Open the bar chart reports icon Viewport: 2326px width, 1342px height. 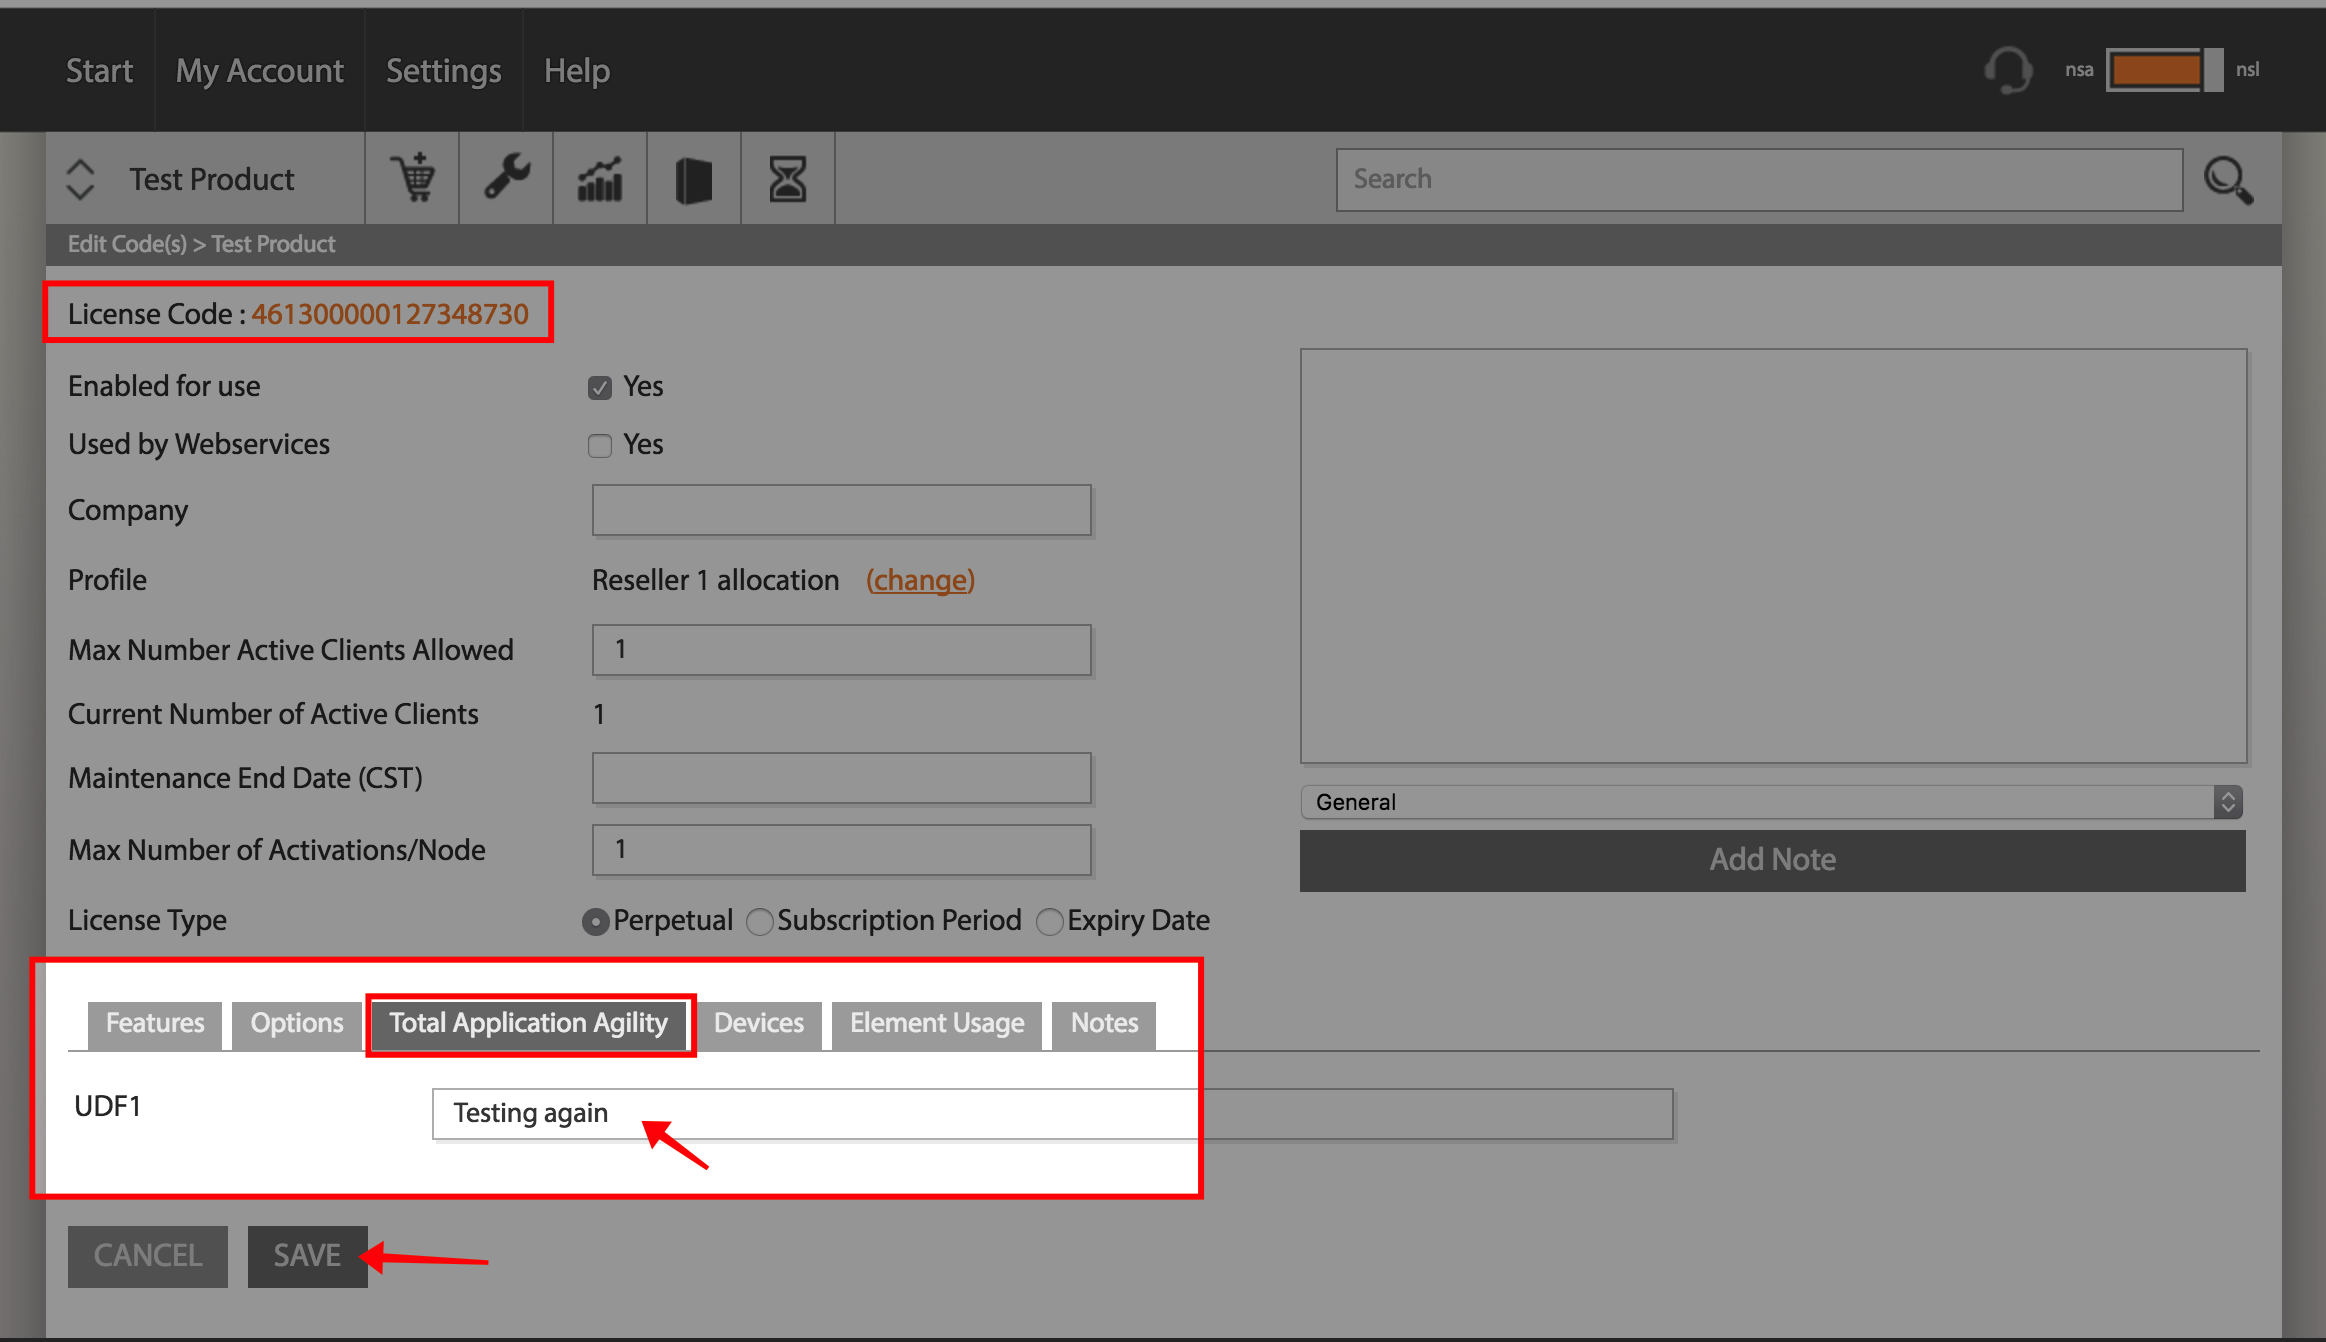(x=600, y=179)
